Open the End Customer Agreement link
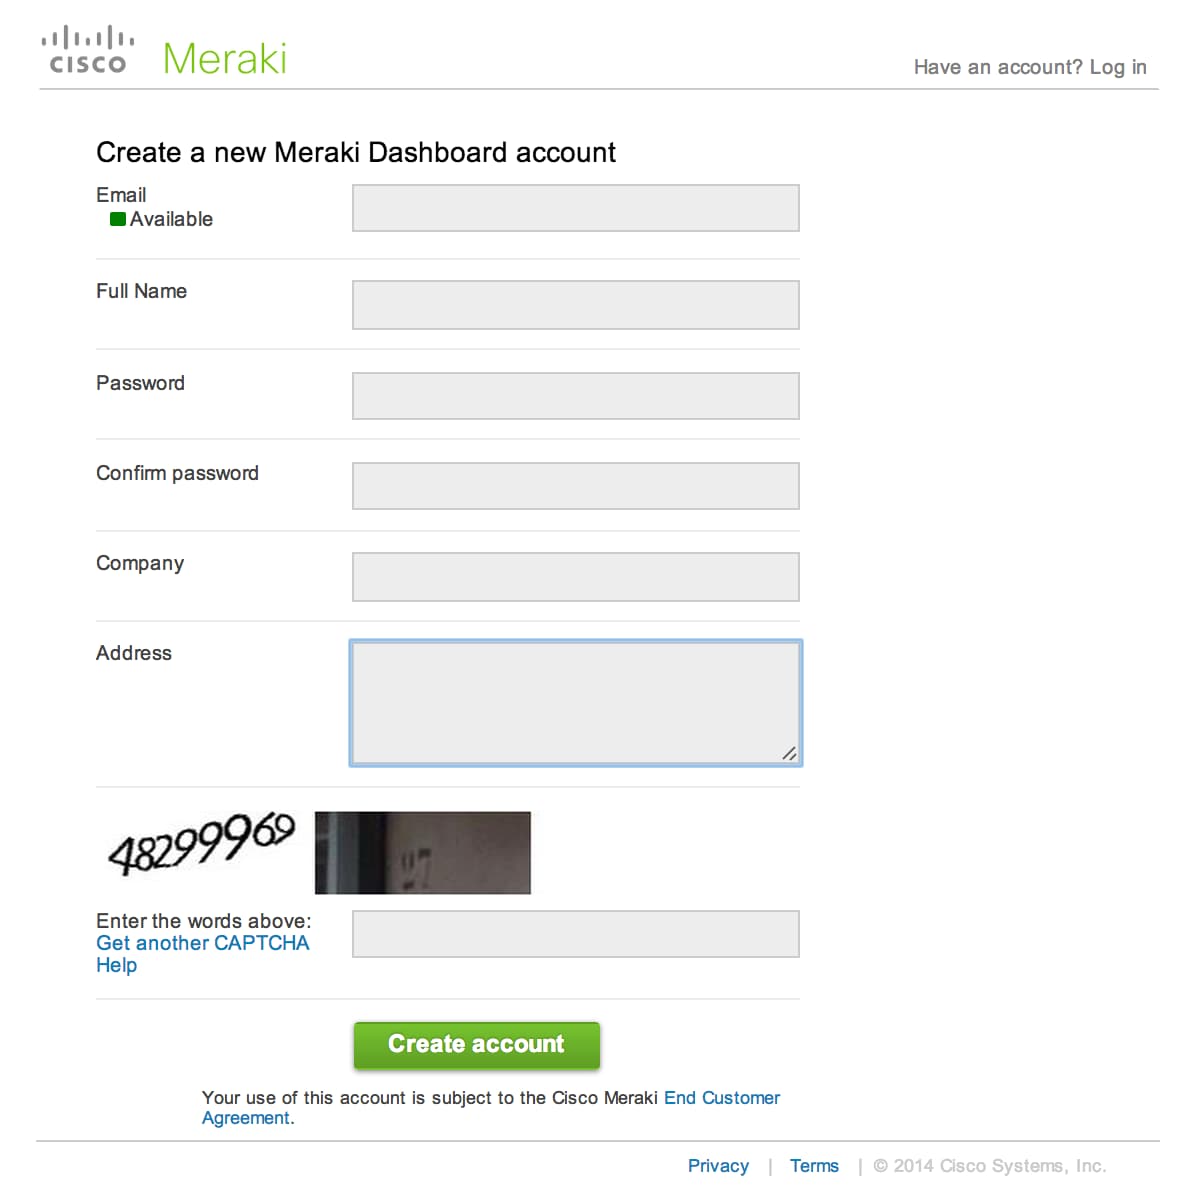Viewport: 1201px width, 1199px height. point(721,1098)
